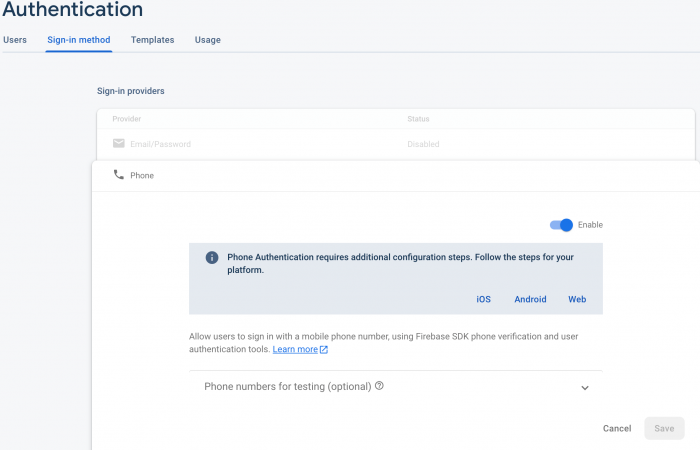This screenshot has height=450, width=700.
Task: Switch to the Users tab
Action: 15,40
